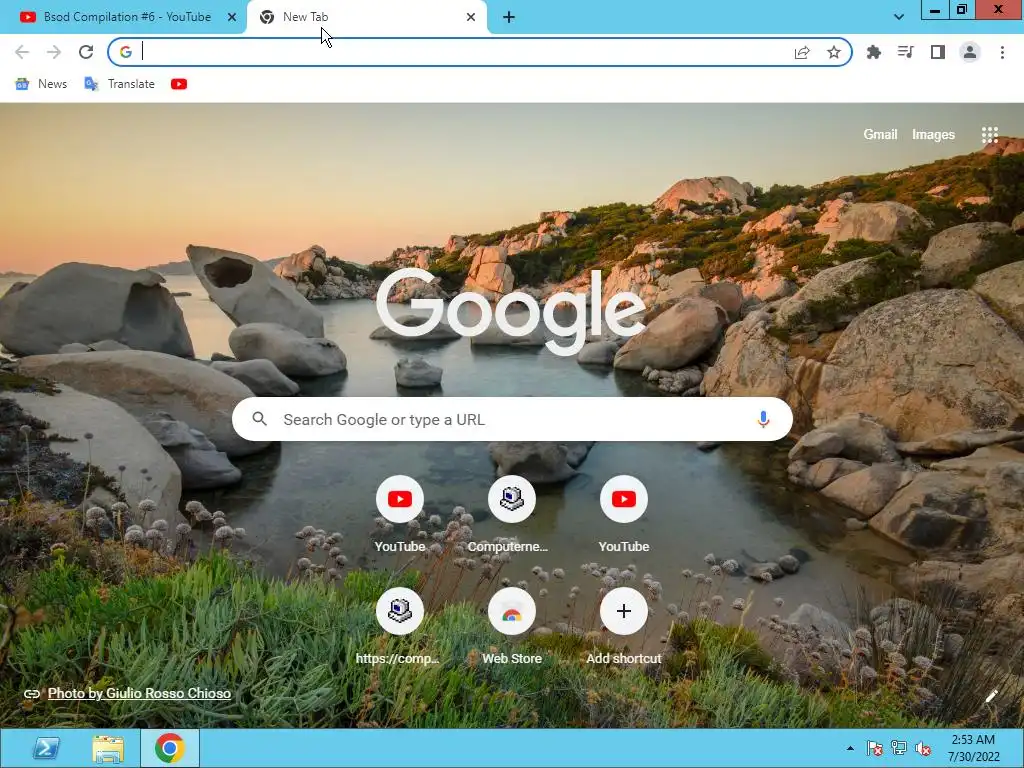Open the Gmail link

[880, 135]
